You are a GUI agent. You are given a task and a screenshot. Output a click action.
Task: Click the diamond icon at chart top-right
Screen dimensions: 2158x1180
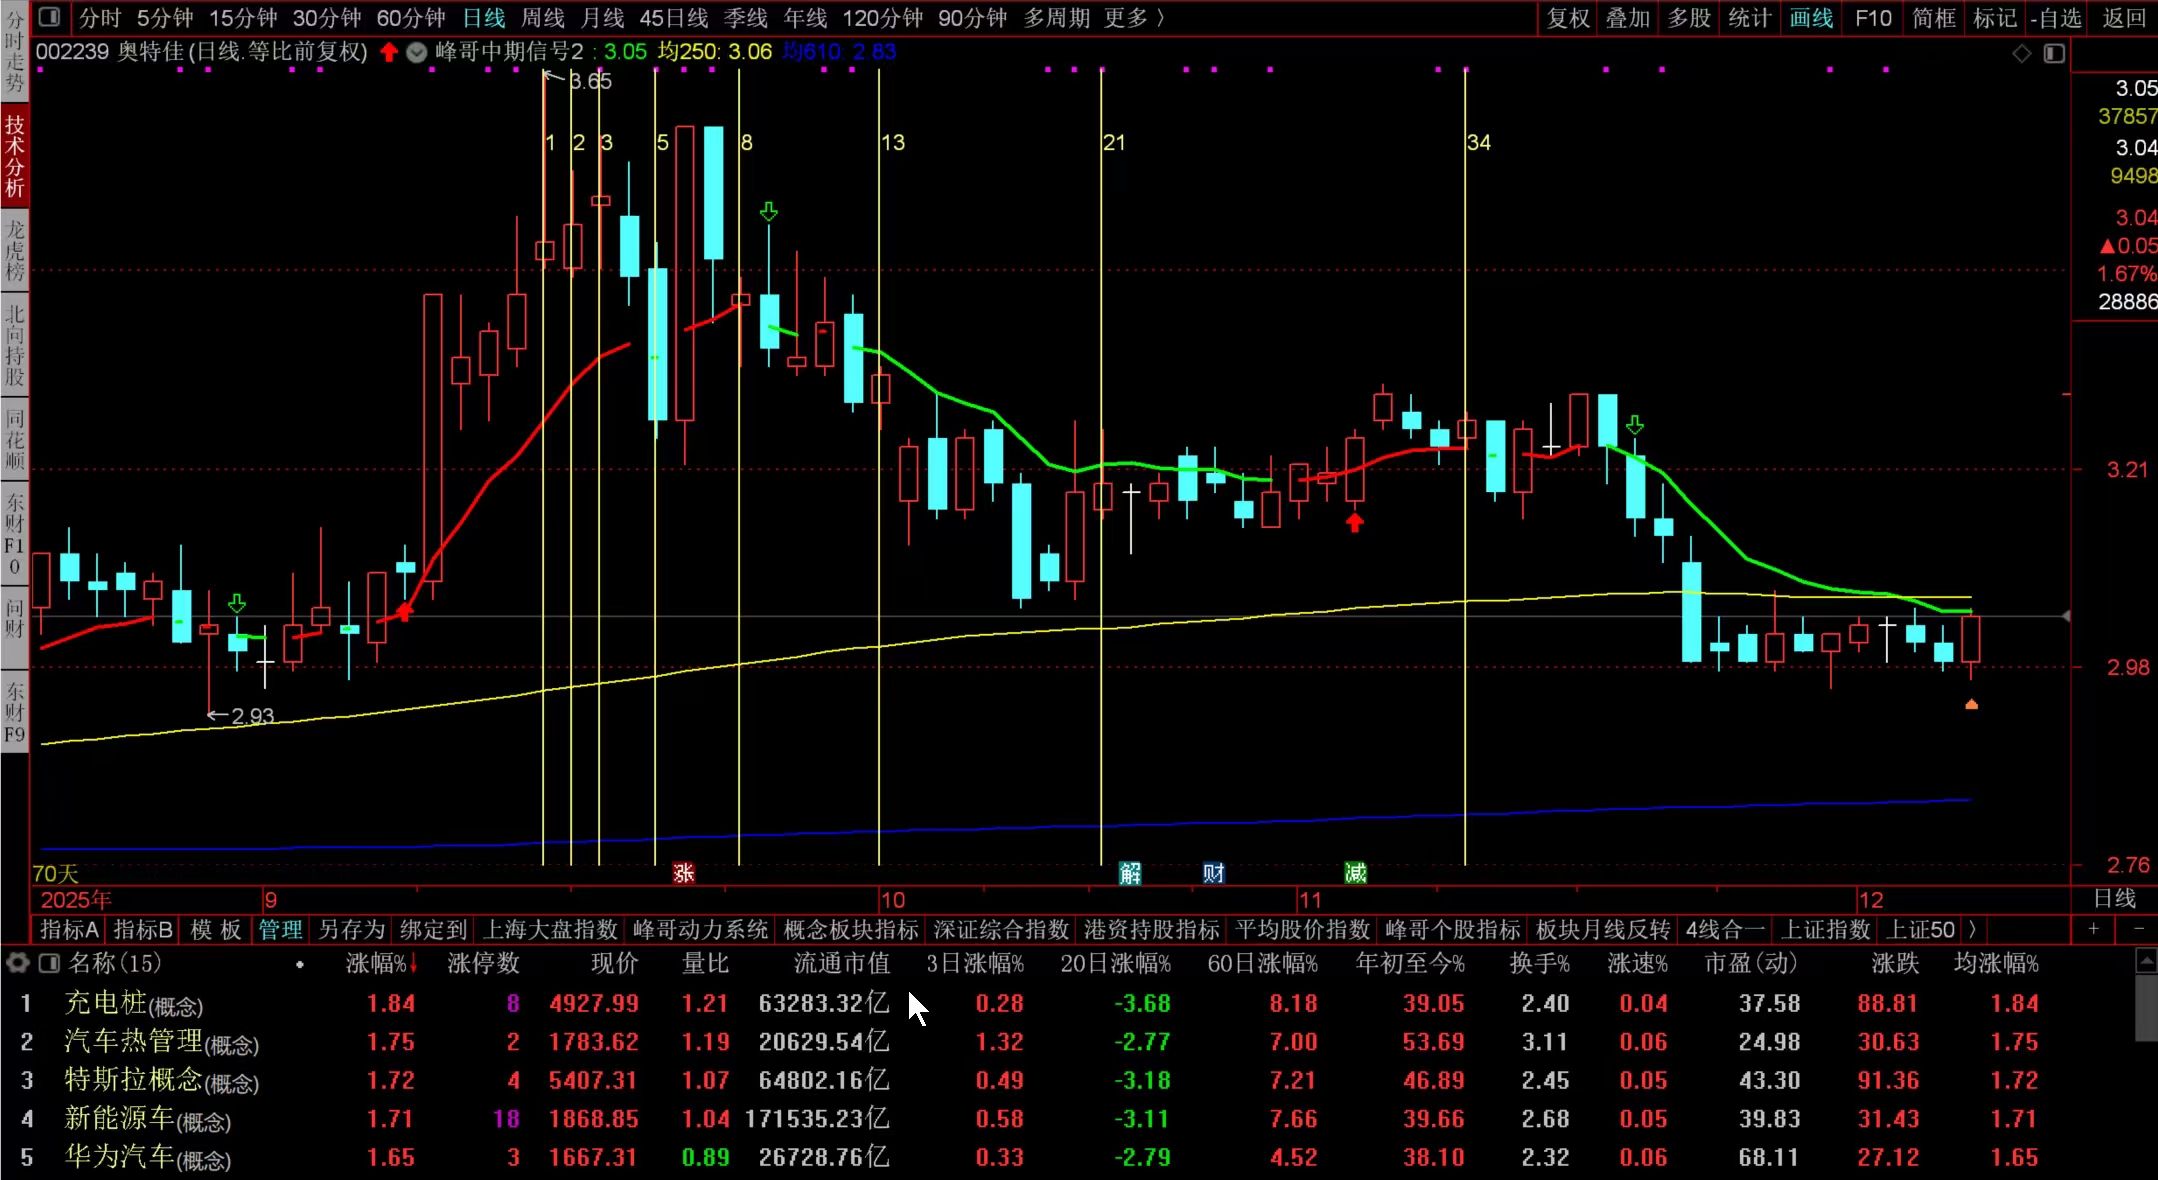coord(2021,53)
